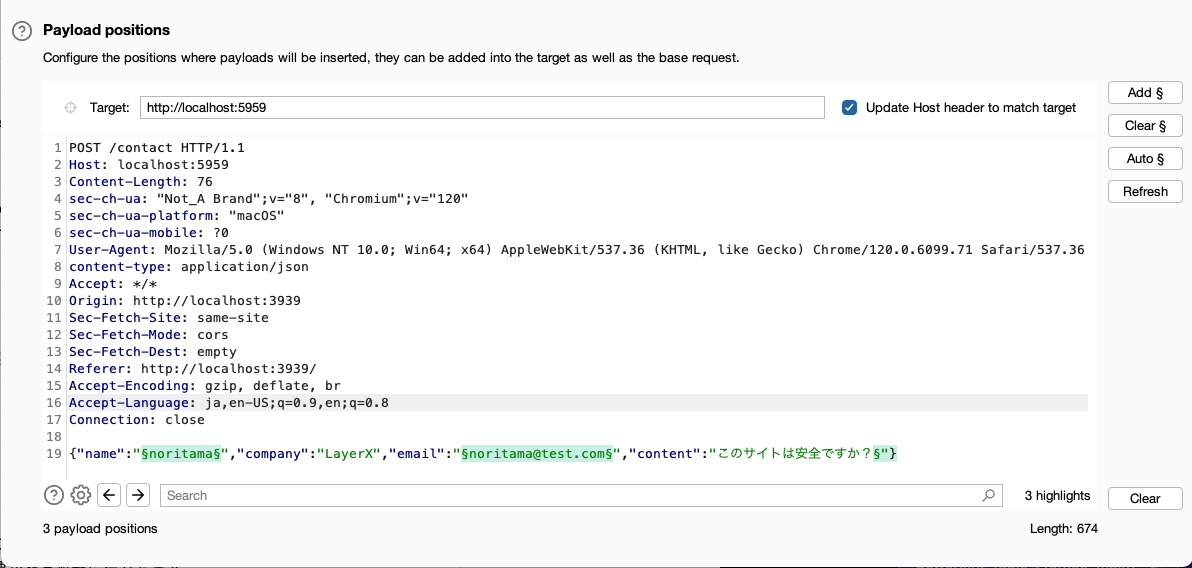1192x568 pixels.
Task: Click the Refresh button
Action: coord(1145,192)
